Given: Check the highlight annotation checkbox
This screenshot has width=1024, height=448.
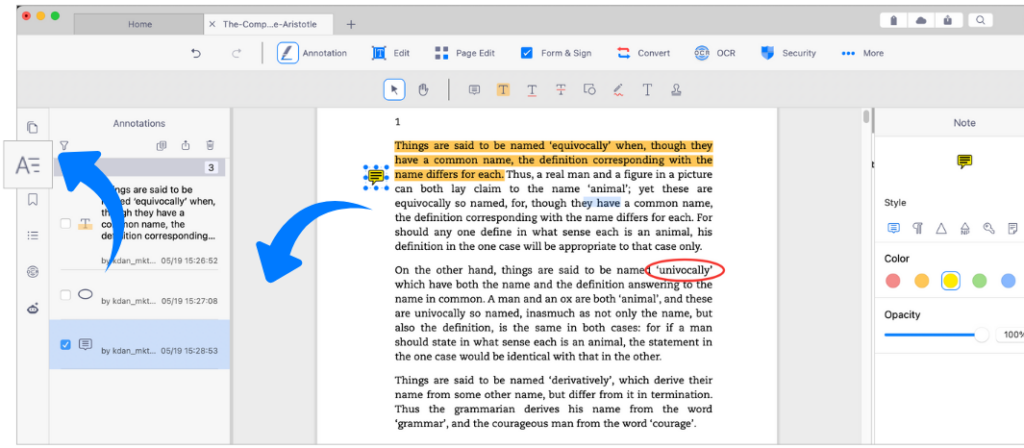Looking at the screenshot, I should [65, 224].
